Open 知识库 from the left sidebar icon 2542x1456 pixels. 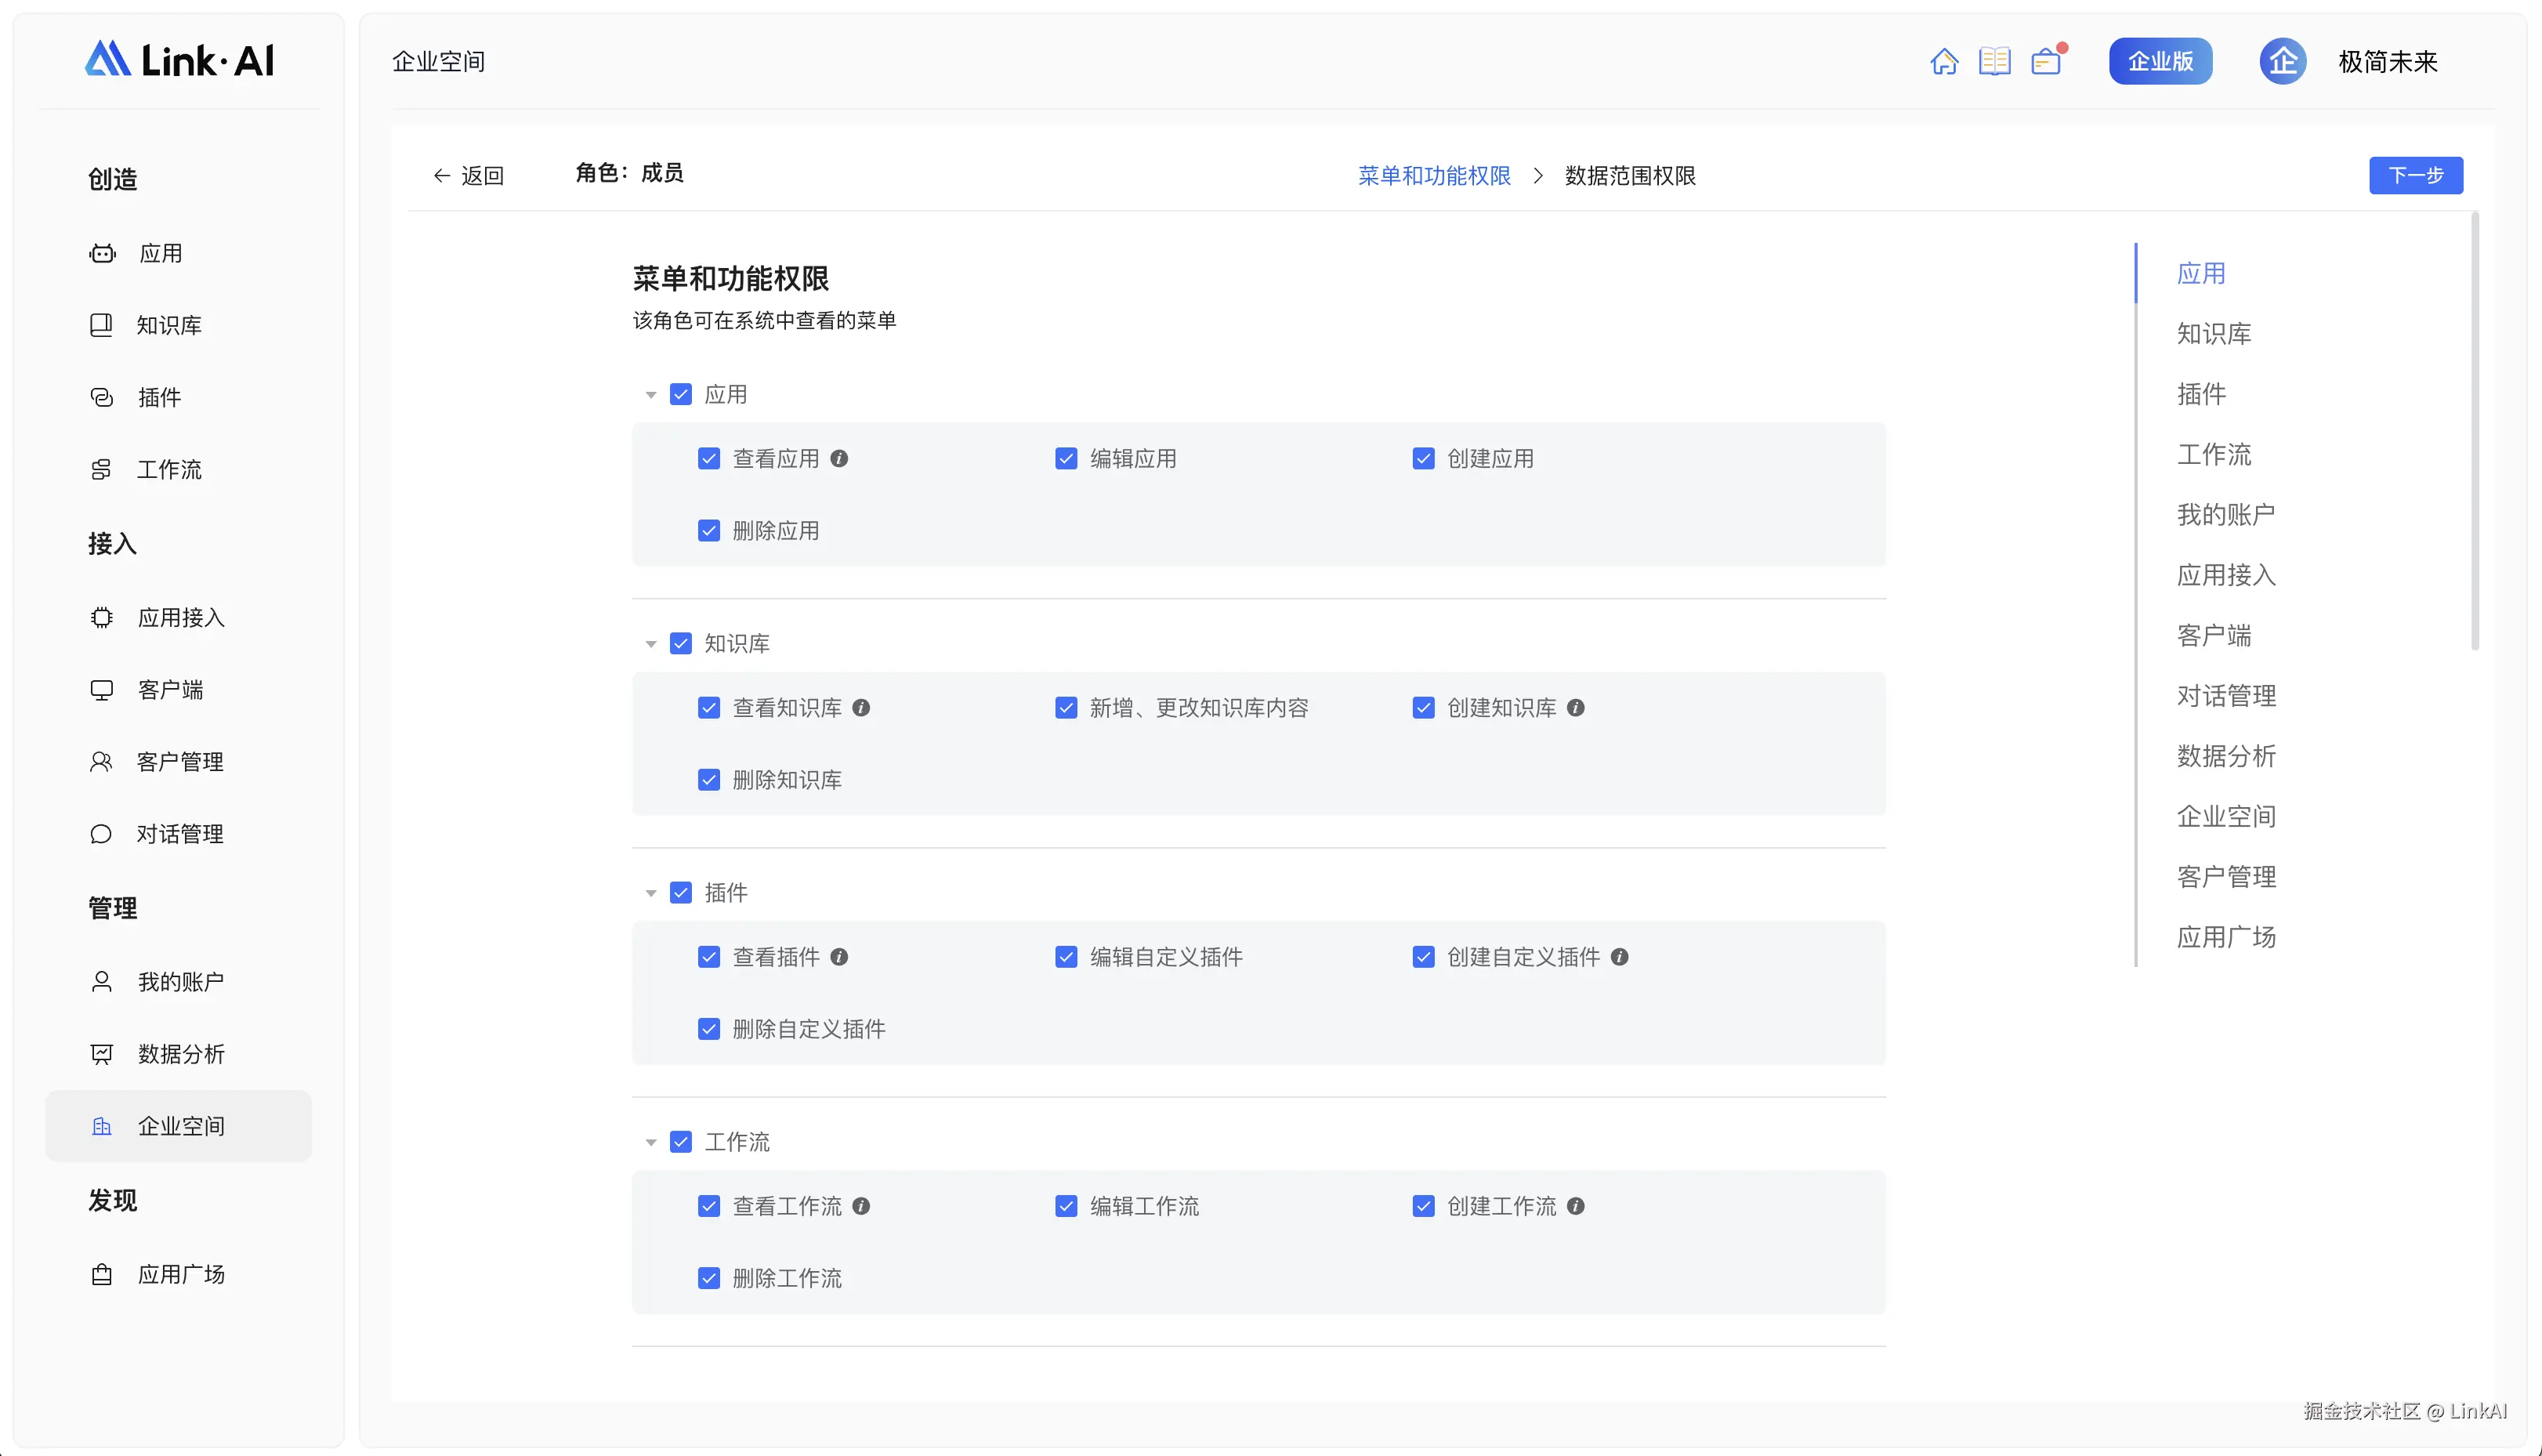tap(101, 324)
